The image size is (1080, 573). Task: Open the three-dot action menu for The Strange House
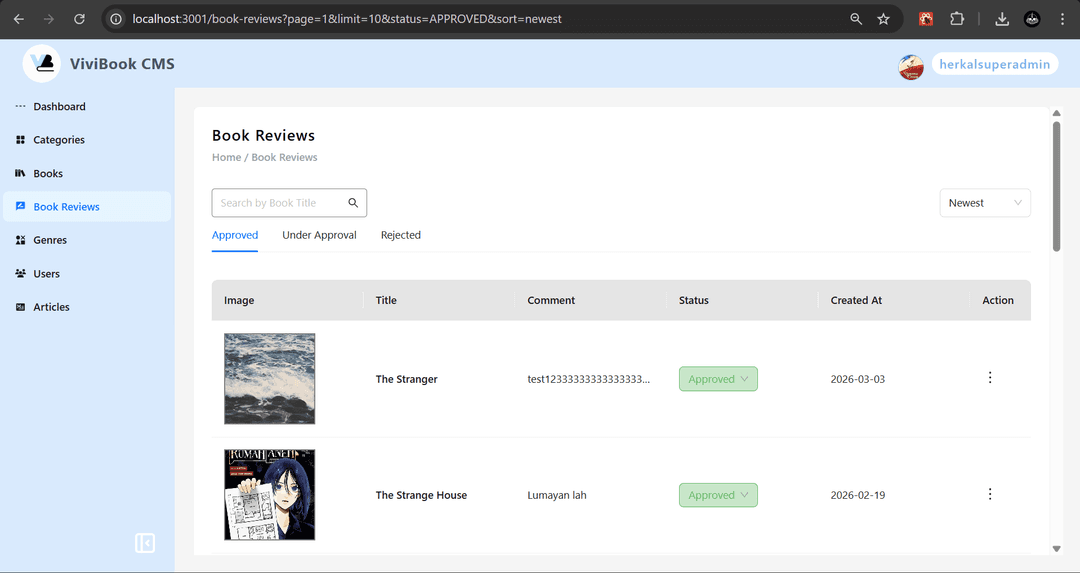(x=990, y=494)
